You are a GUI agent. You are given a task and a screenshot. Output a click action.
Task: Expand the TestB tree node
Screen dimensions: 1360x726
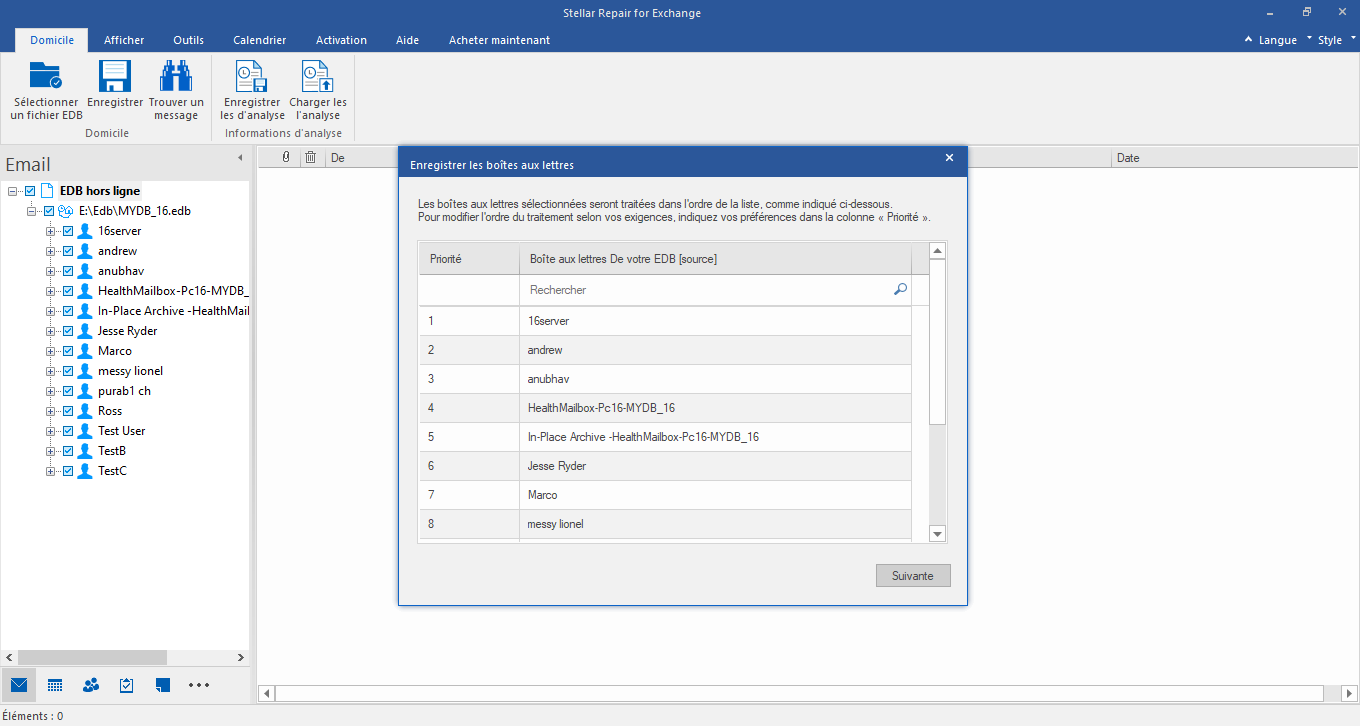click(50, 451)
